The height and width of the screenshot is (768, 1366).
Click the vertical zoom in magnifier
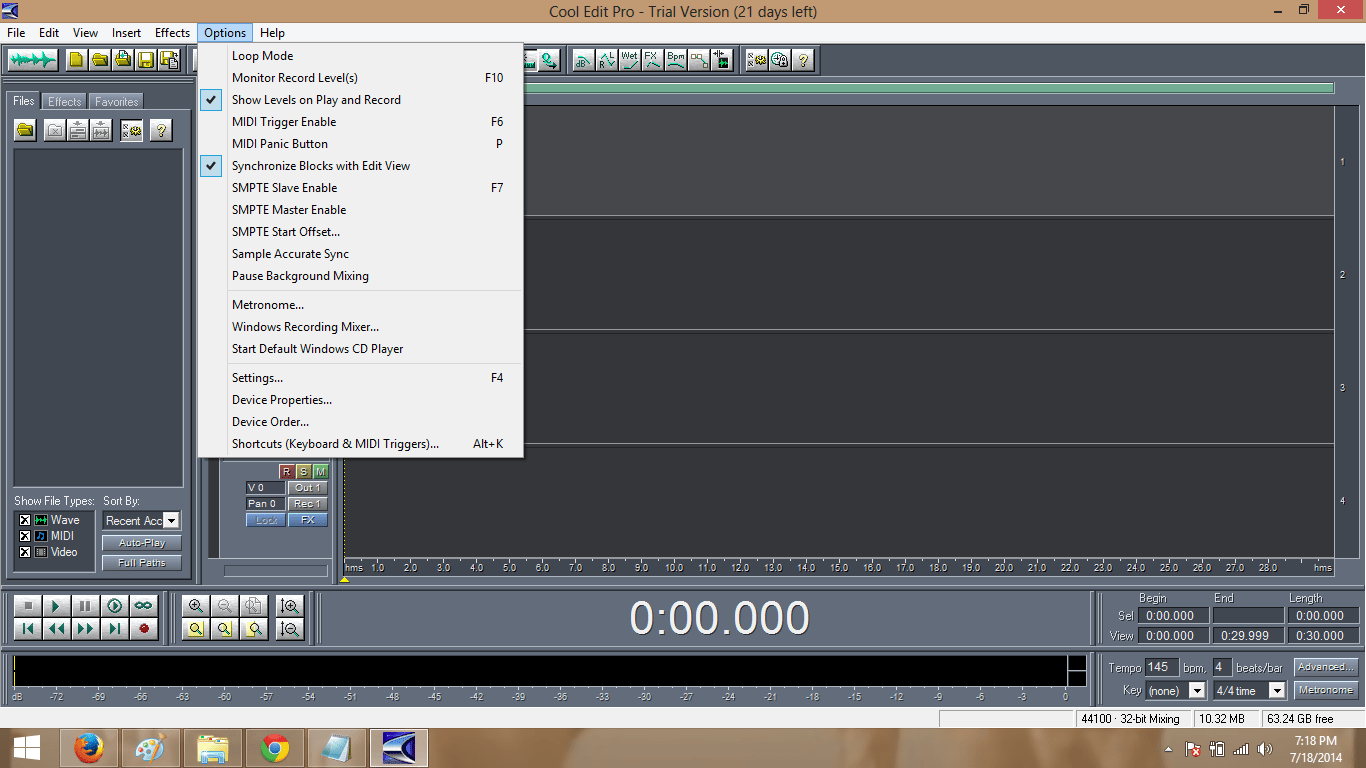(x=290, y=606)
